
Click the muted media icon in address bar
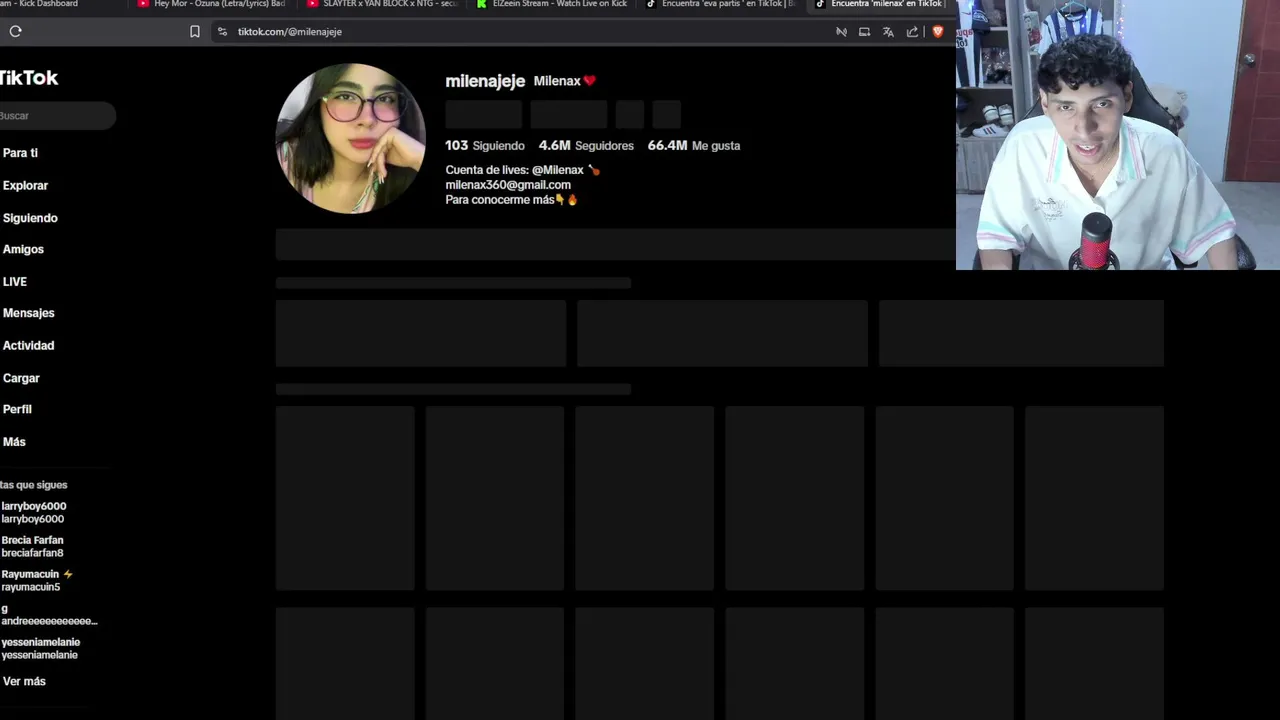(x=841, y=31)
